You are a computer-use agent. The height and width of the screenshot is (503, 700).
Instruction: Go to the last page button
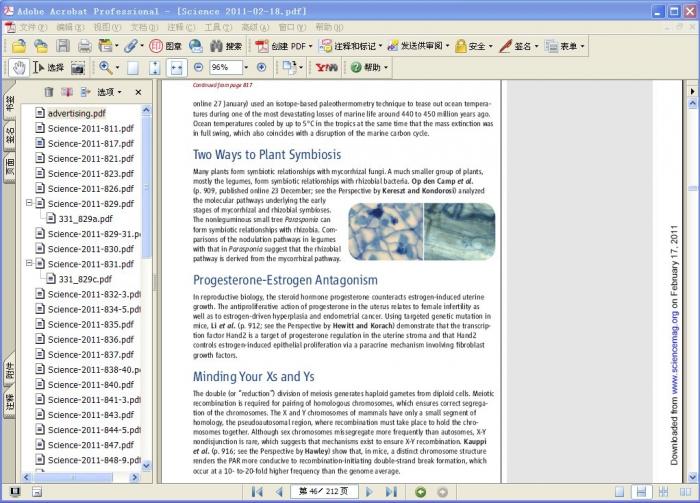[x=392, y=492]
